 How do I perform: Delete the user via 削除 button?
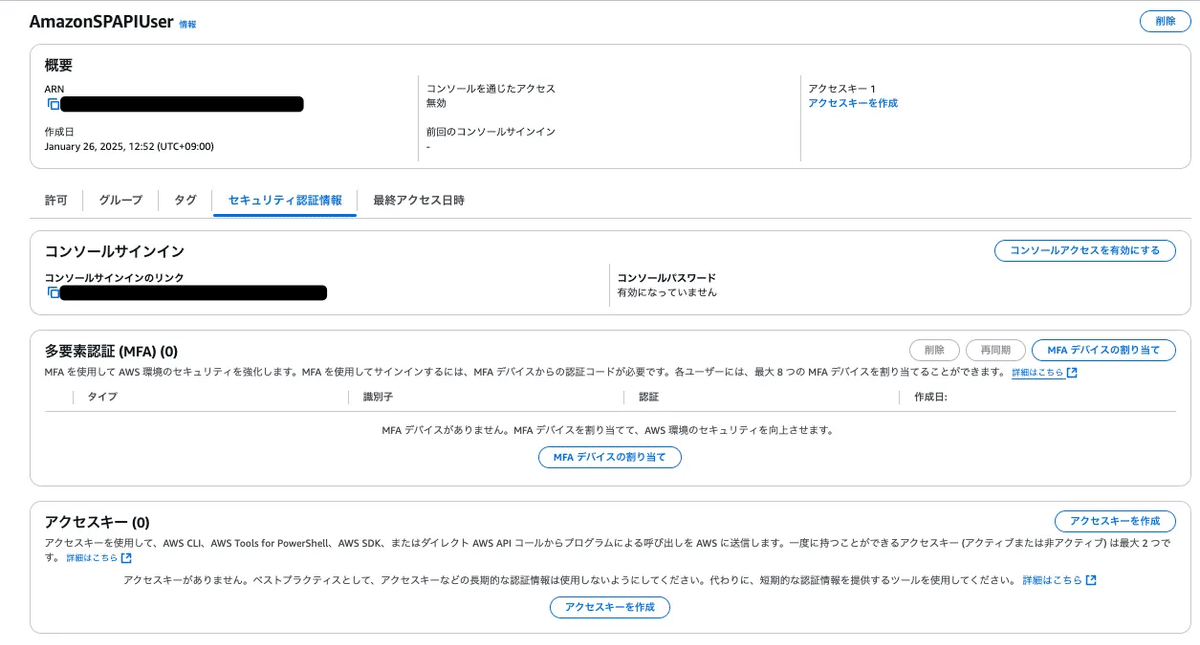click(x=1164, y=20)
